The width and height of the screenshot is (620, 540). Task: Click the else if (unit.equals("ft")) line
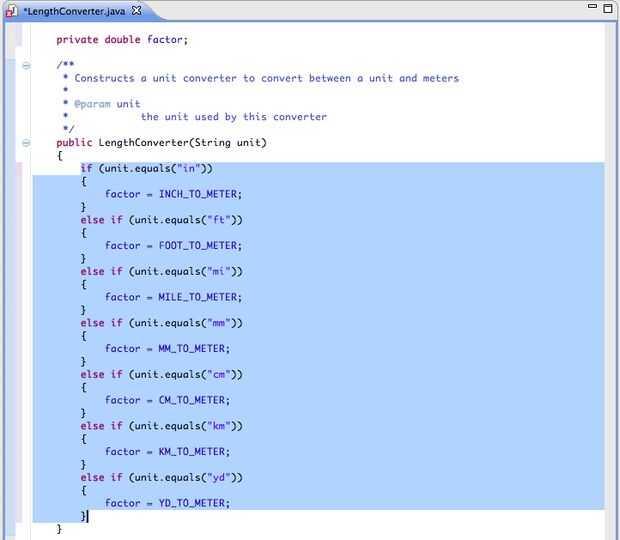(161, 220)
